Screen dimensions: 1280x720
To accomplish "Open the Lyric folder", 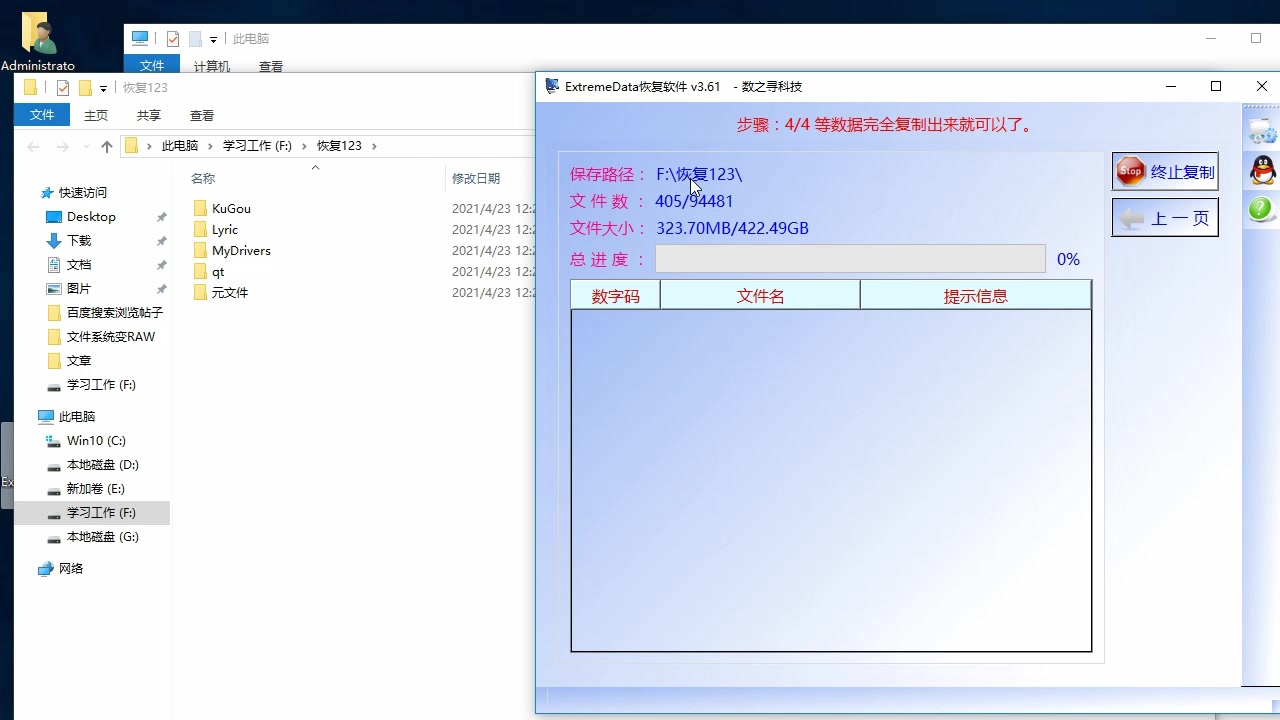I will 225,230.
